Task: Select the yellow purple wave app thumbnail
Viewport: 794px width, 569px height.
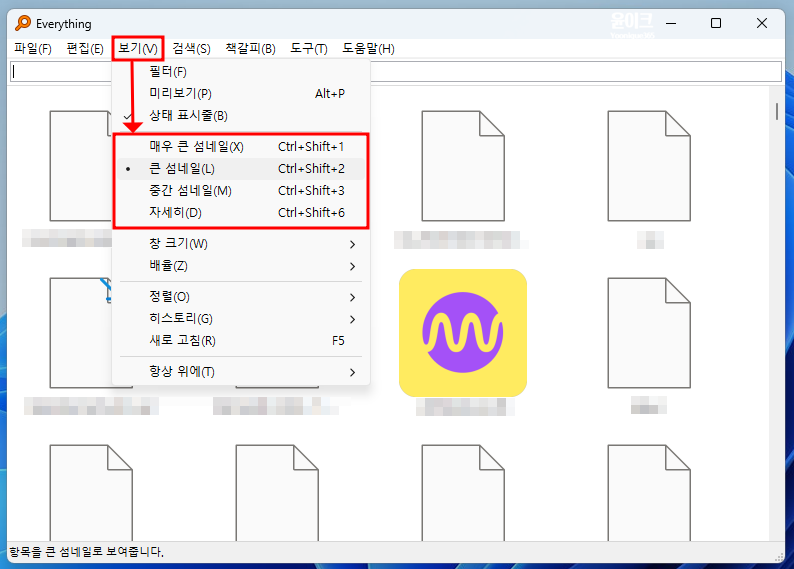Action: click(463, 333)
